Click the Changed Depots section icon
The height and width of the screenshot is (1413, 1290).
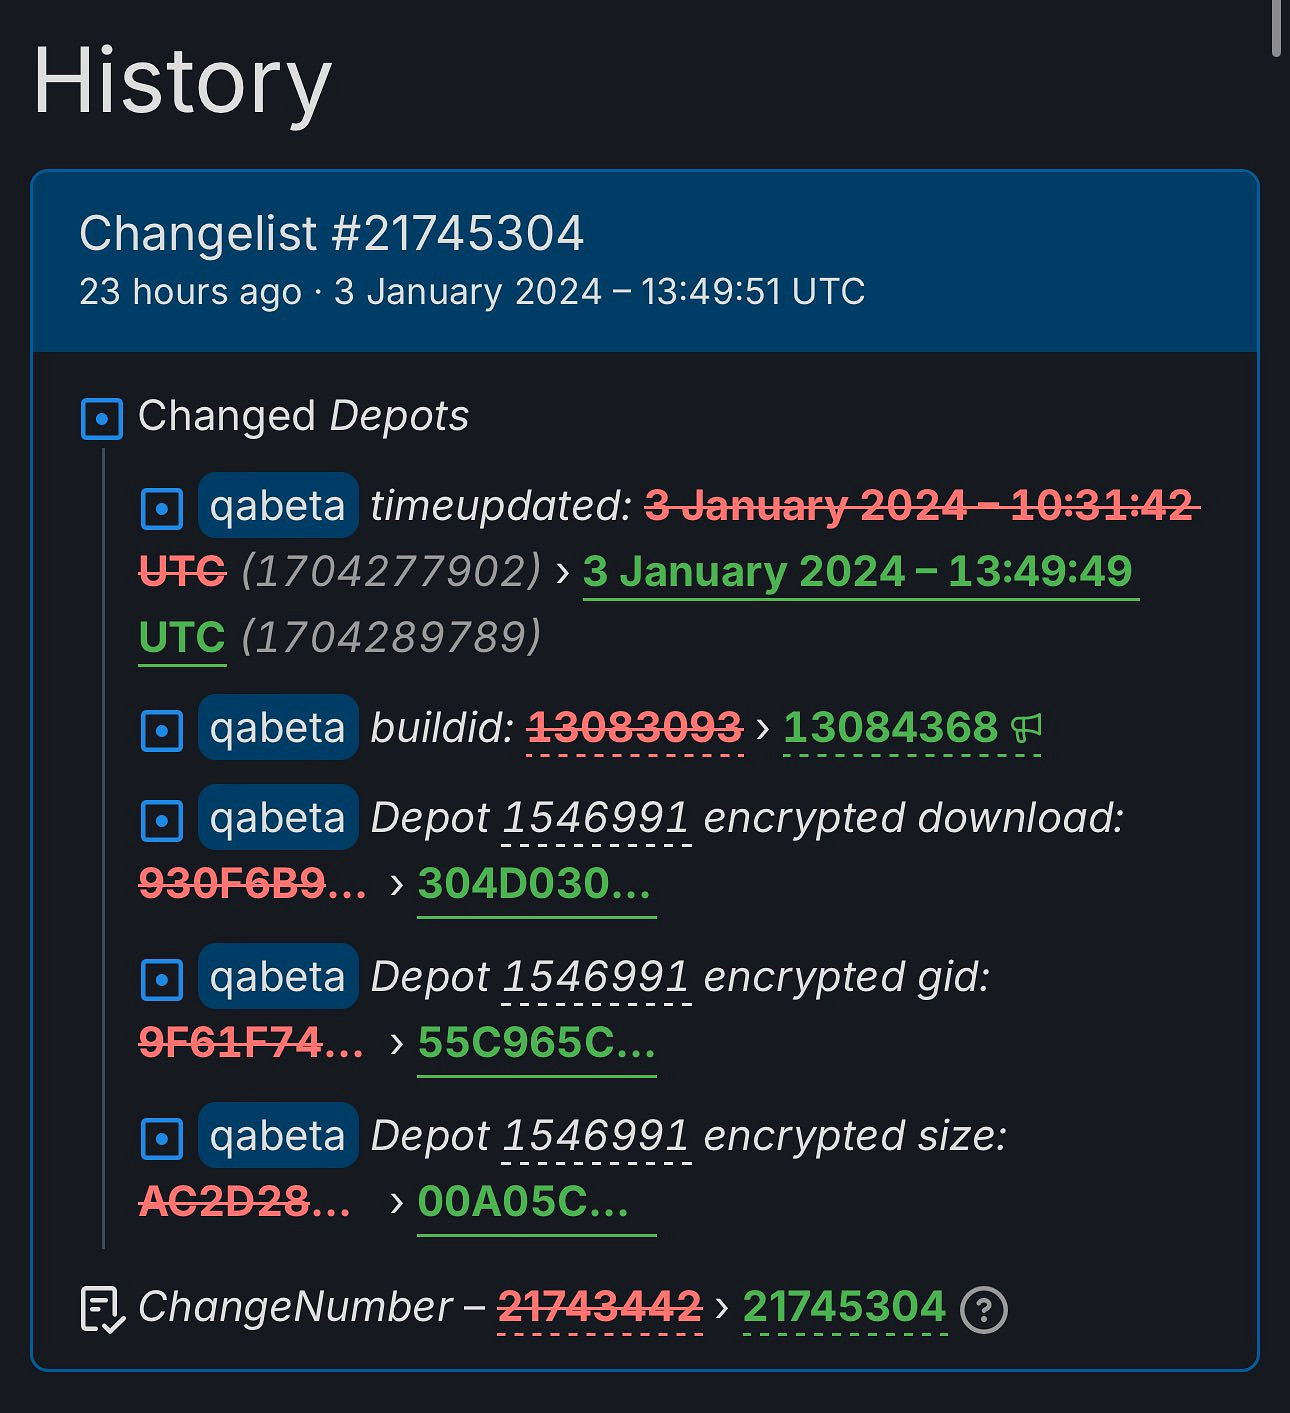102,419
